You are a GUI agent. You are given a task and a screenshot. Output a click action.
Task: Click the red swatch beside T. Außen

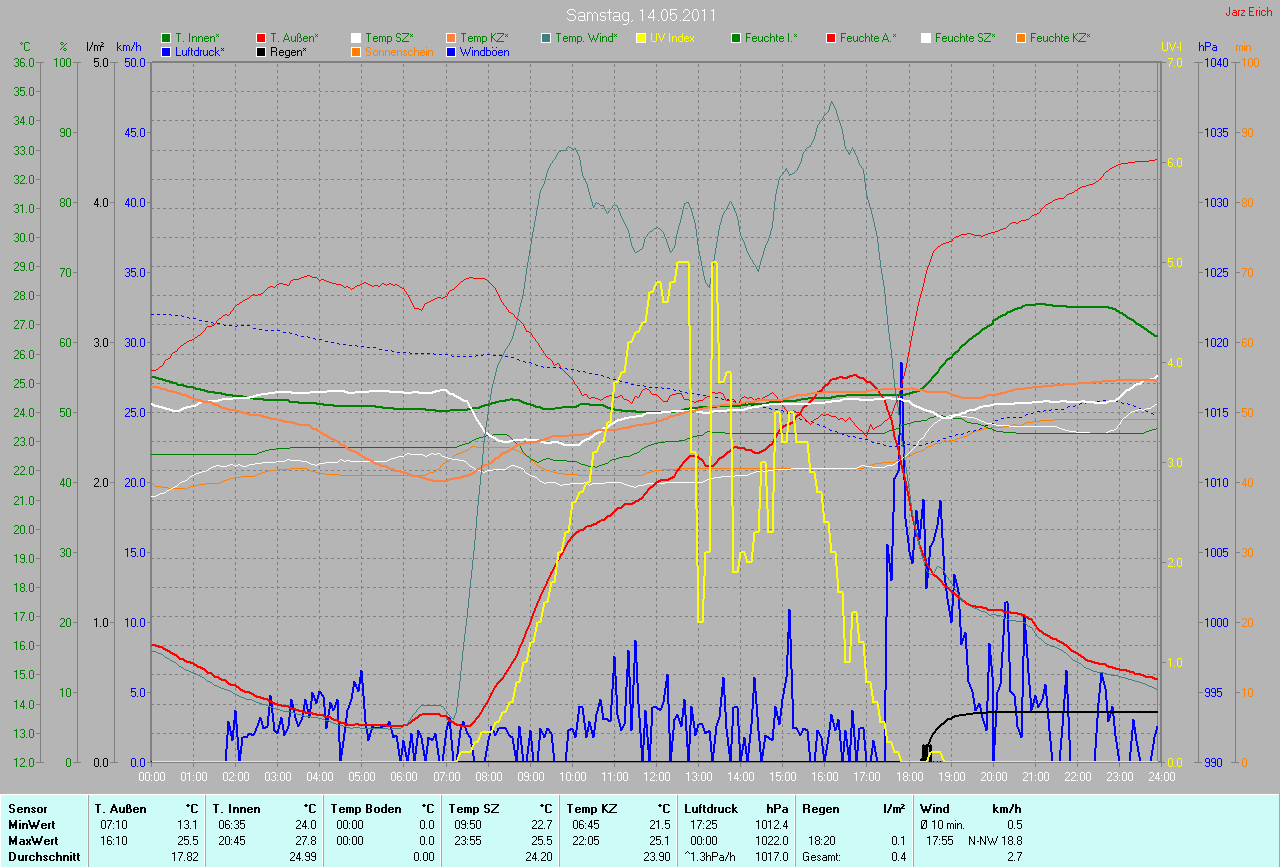tap(261, 38)
